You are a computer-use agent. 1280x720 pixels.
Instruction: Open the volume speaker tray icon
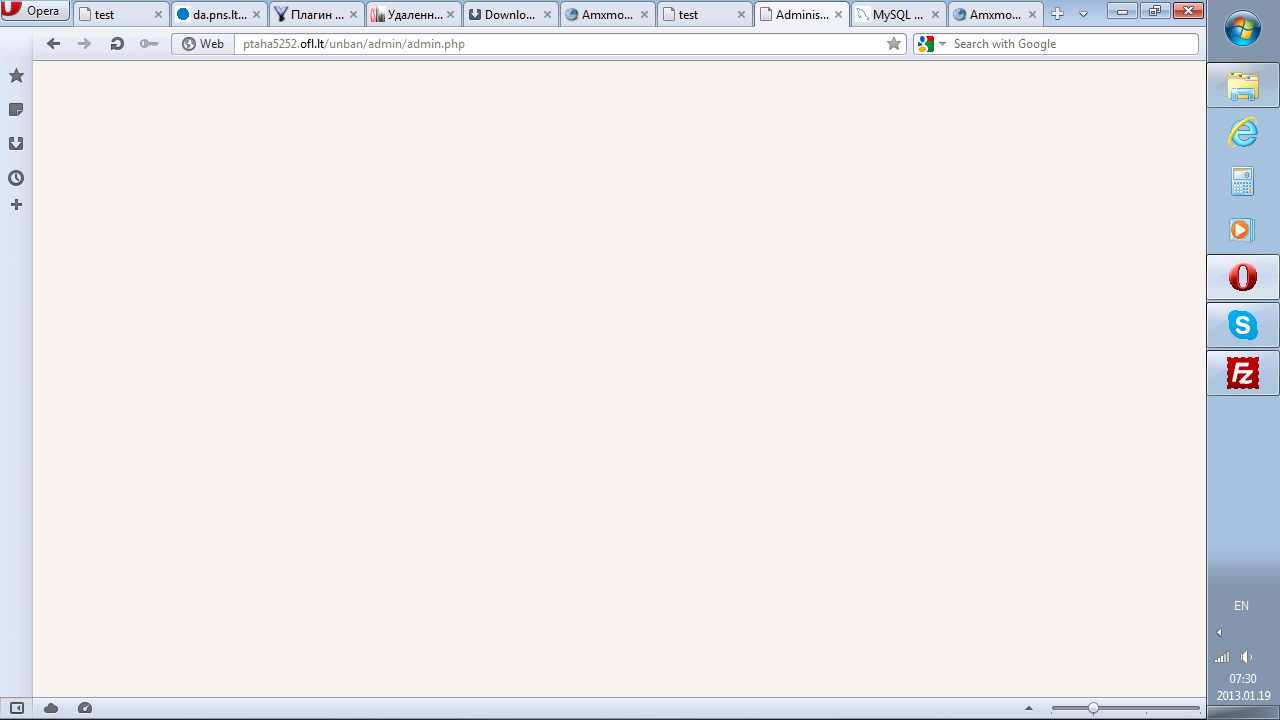pyautogui.click(x=1246, y=657)
